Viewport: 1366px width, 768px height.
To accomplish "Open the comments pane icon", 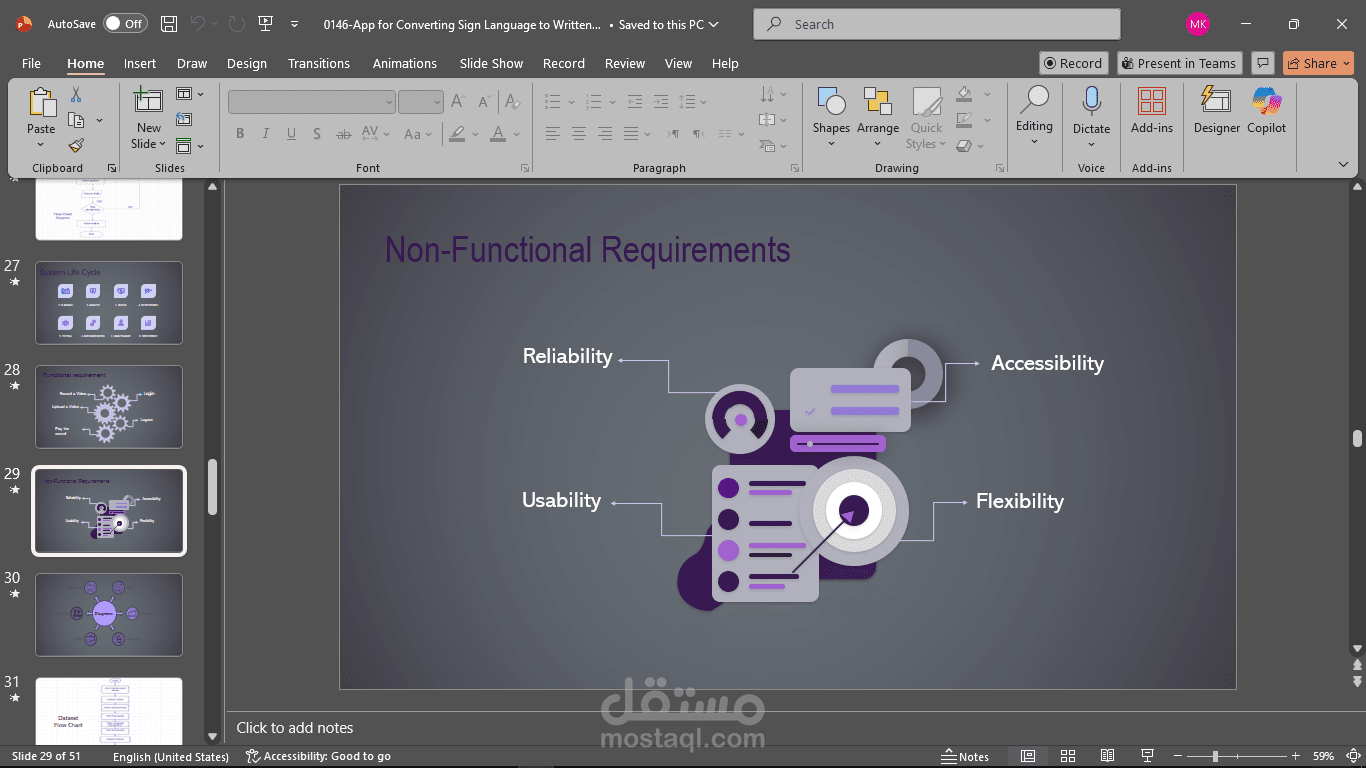I will 1263,63.
